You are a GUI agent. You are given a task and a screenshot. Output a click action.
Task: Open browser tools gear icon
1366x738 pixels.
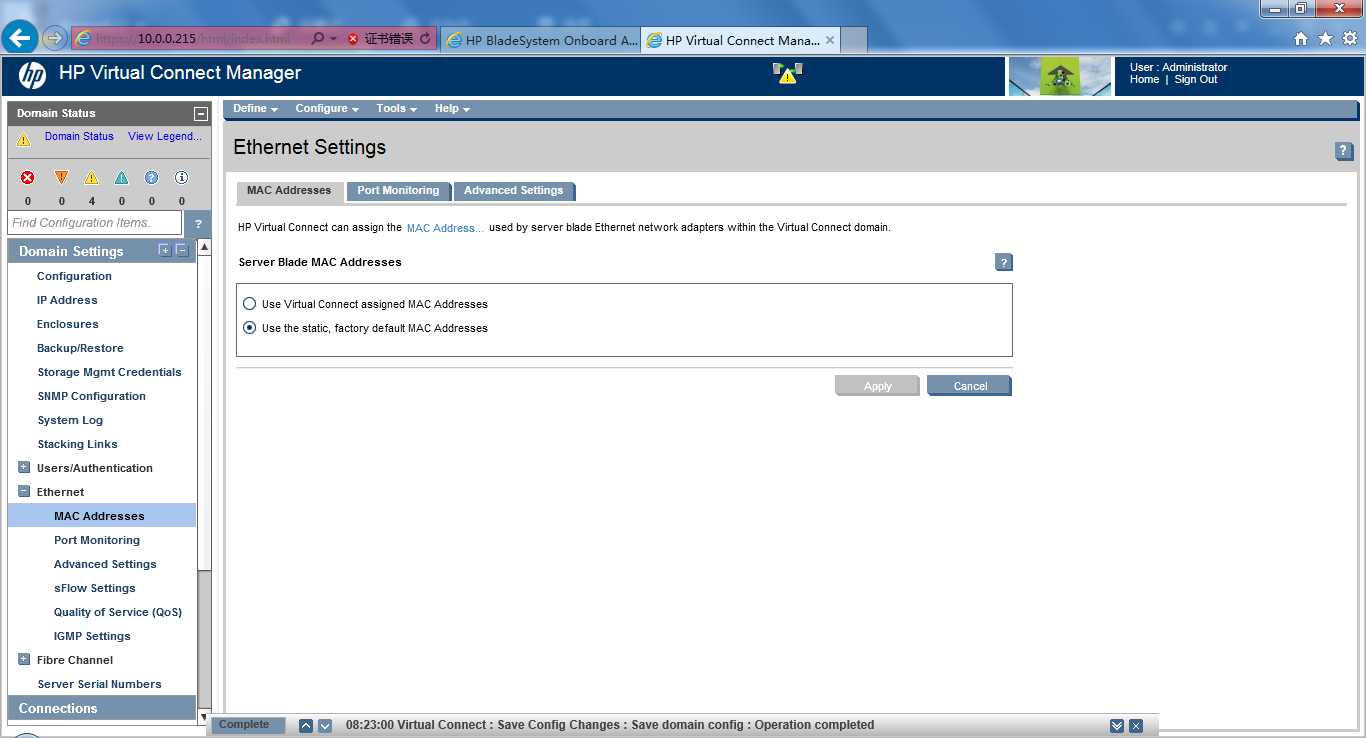[x=1349, y=39]
